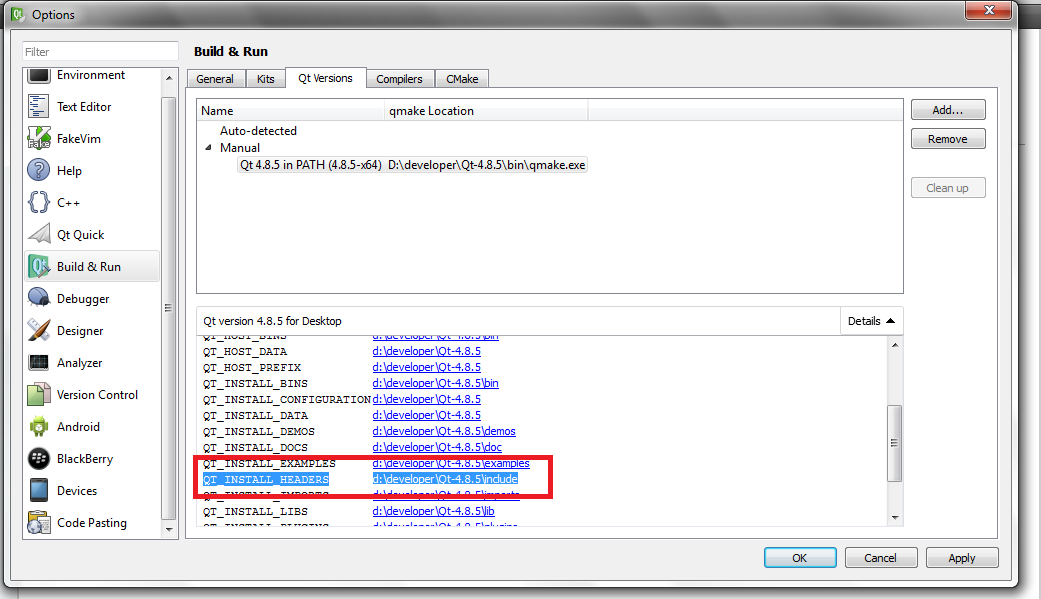Open the Designer category icon
The image size is (1041, 599).
pyautogui.click(x=39, y=330)
